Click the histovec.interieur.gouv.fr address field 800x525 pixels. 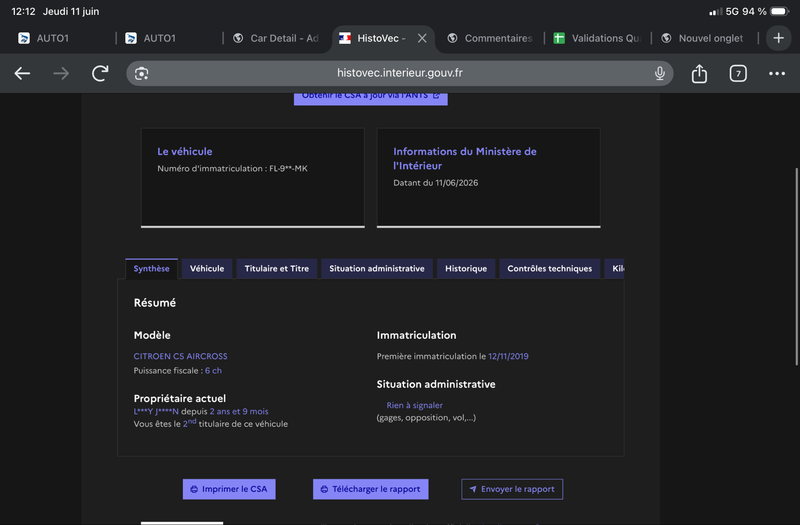(399, 73)
